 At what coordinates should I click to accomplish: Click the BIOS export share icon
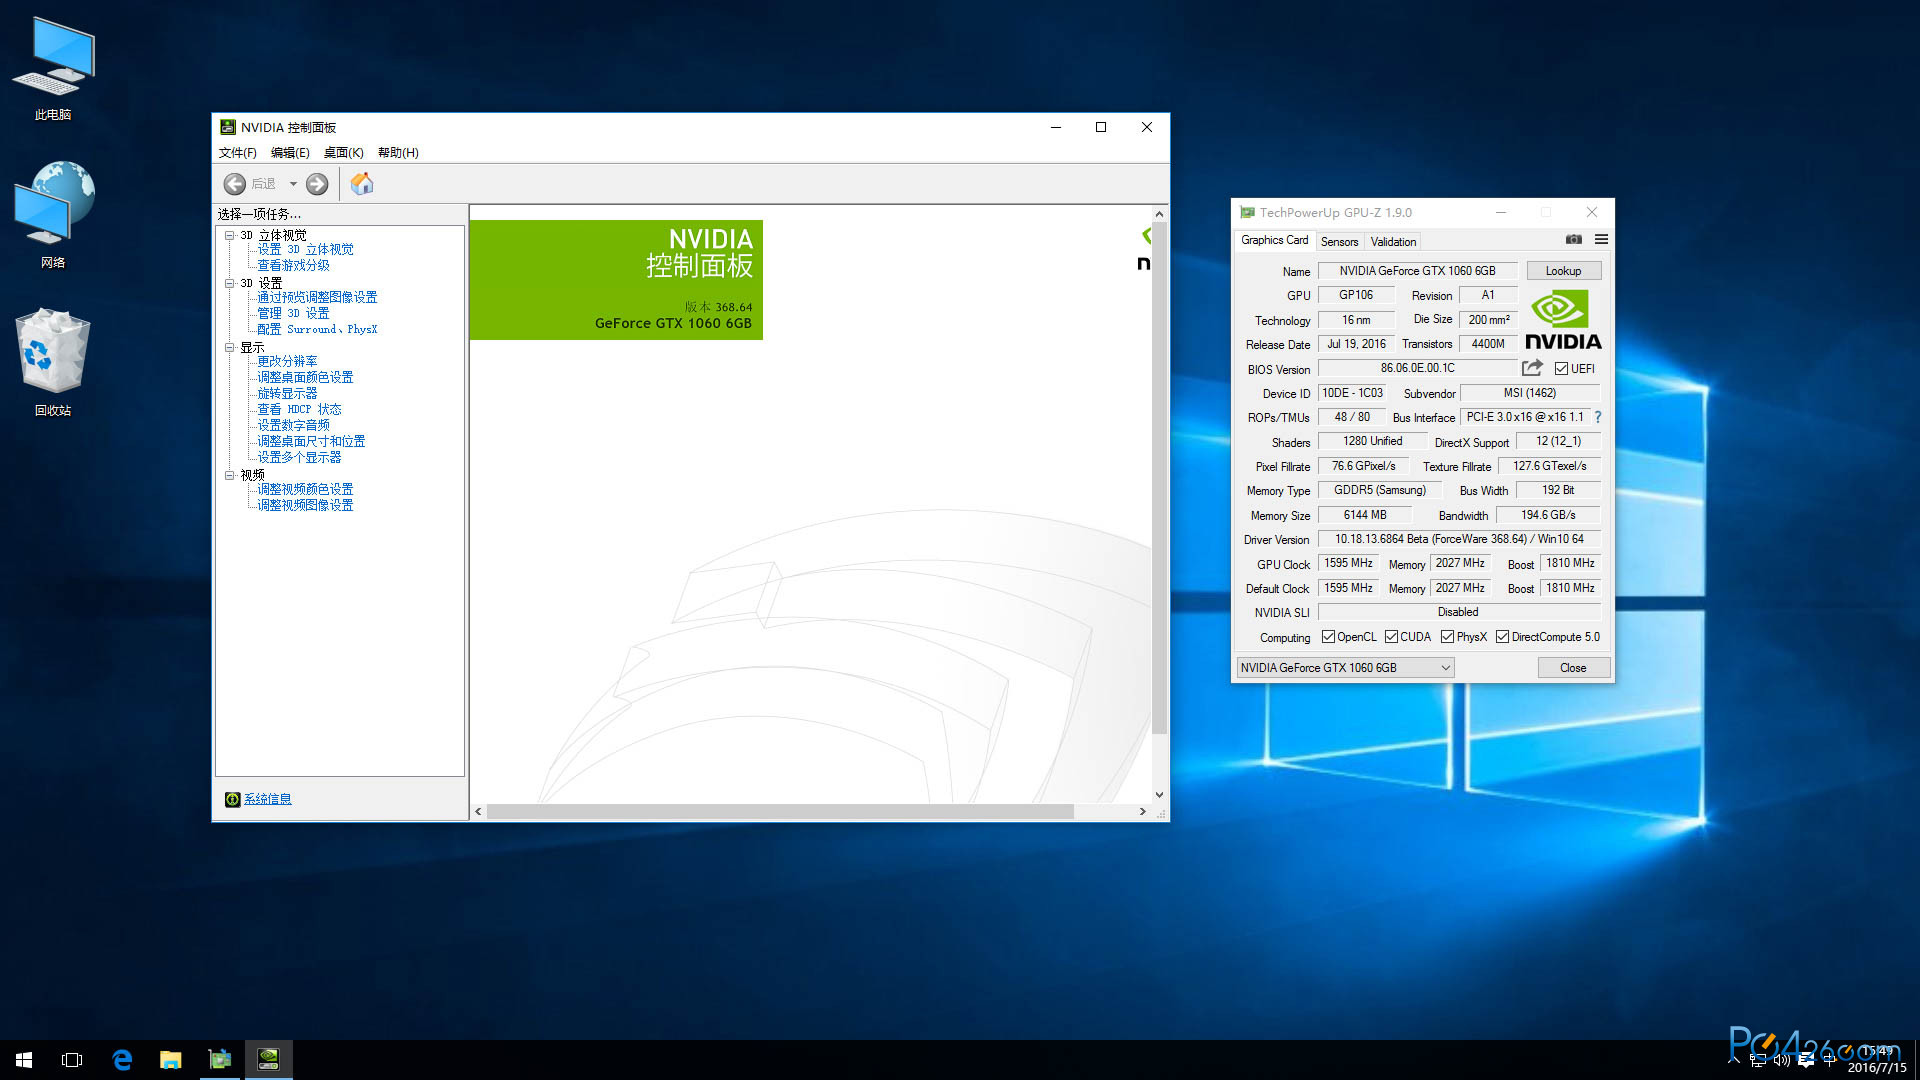click(1531, 368)
